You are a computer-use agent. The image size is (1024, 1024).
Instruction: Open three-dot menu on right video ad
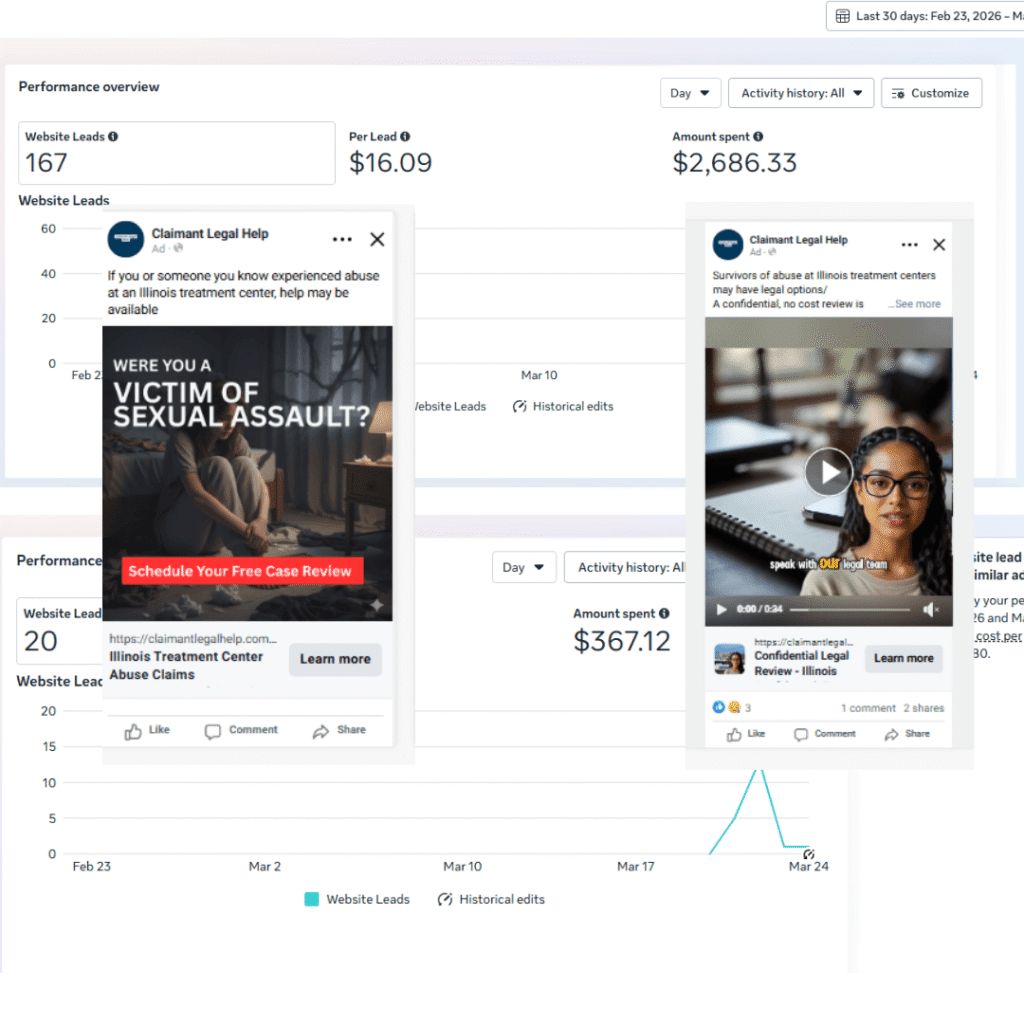coord(909,245)
